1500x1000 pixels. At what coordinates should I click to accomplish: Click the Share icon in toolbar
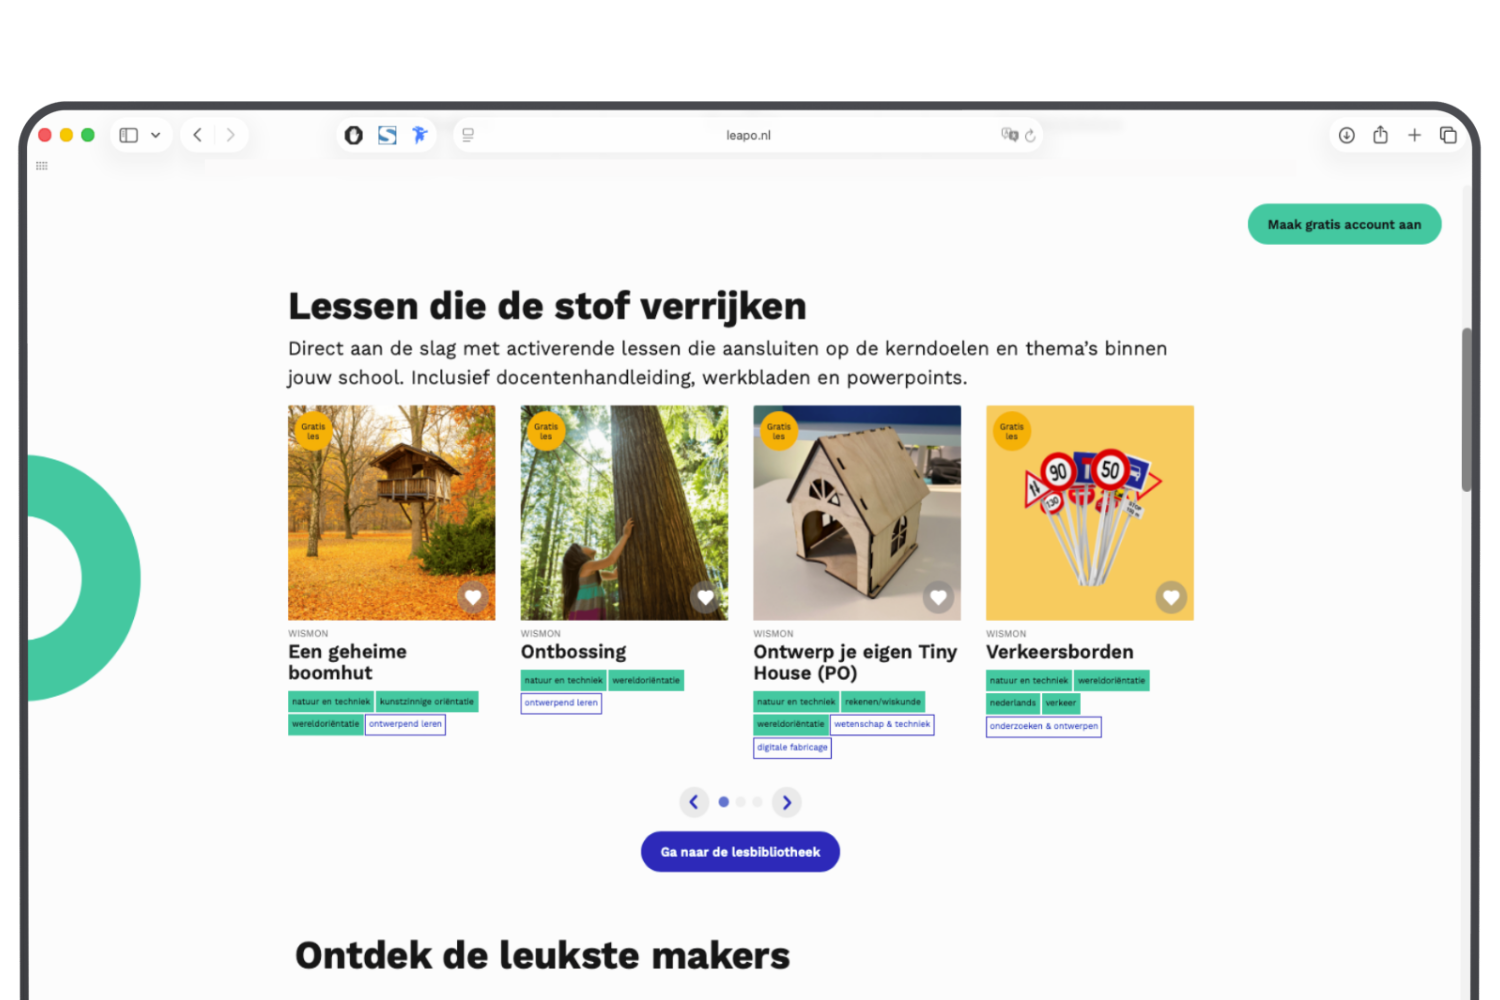pos(1380,135)
